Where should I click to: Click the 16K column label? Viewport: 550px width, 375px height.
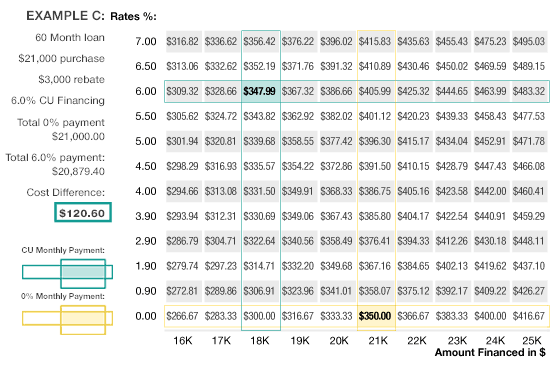(183, 341)
